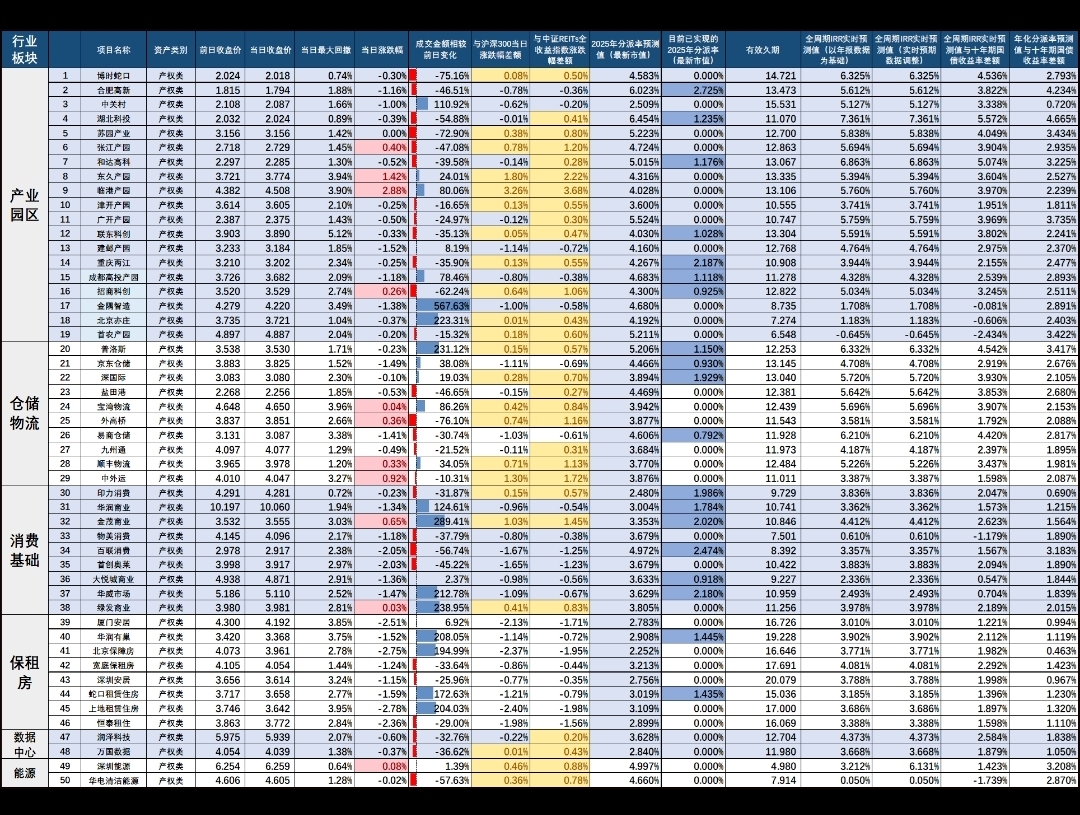Click the 6.454% distribution forecast cell
1080x815 pixels.
(625, 118)
